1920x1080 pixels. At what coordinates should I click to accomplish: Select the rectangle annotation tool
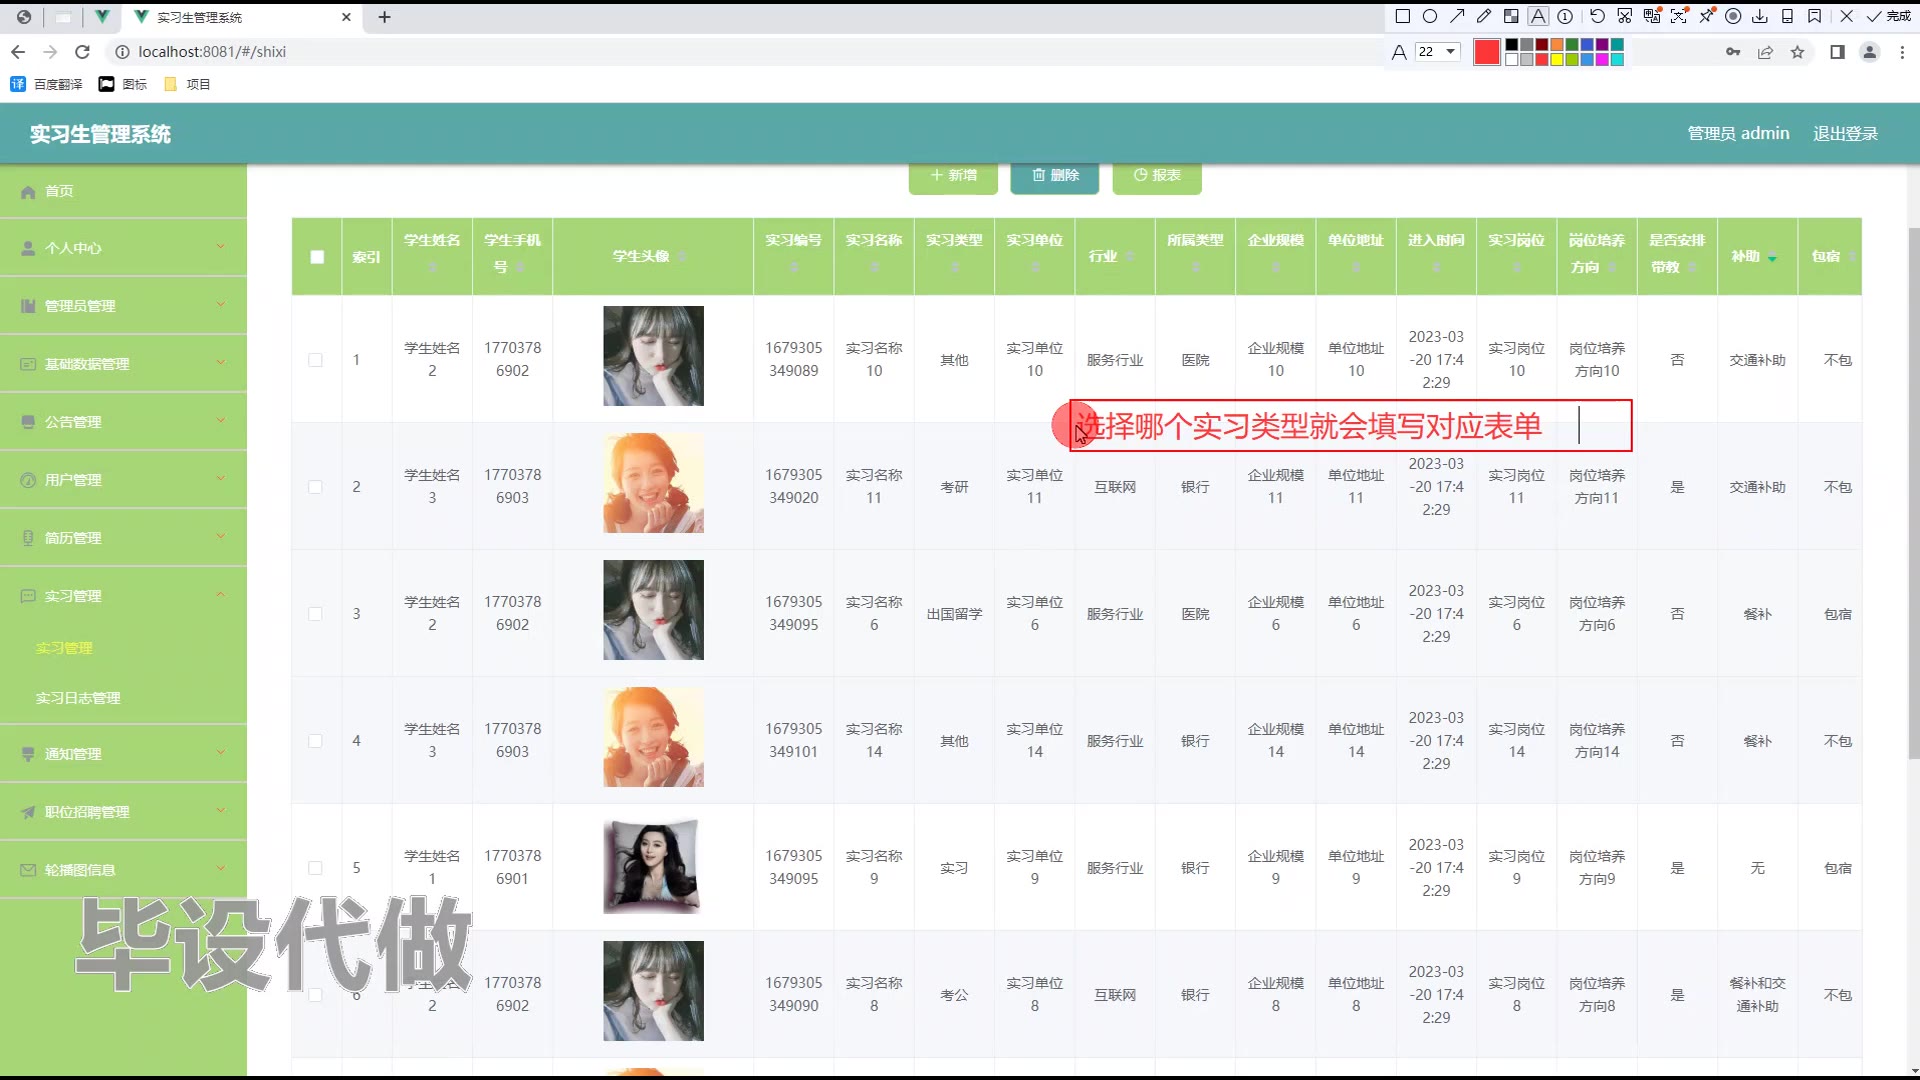[x=1403, y=16]
